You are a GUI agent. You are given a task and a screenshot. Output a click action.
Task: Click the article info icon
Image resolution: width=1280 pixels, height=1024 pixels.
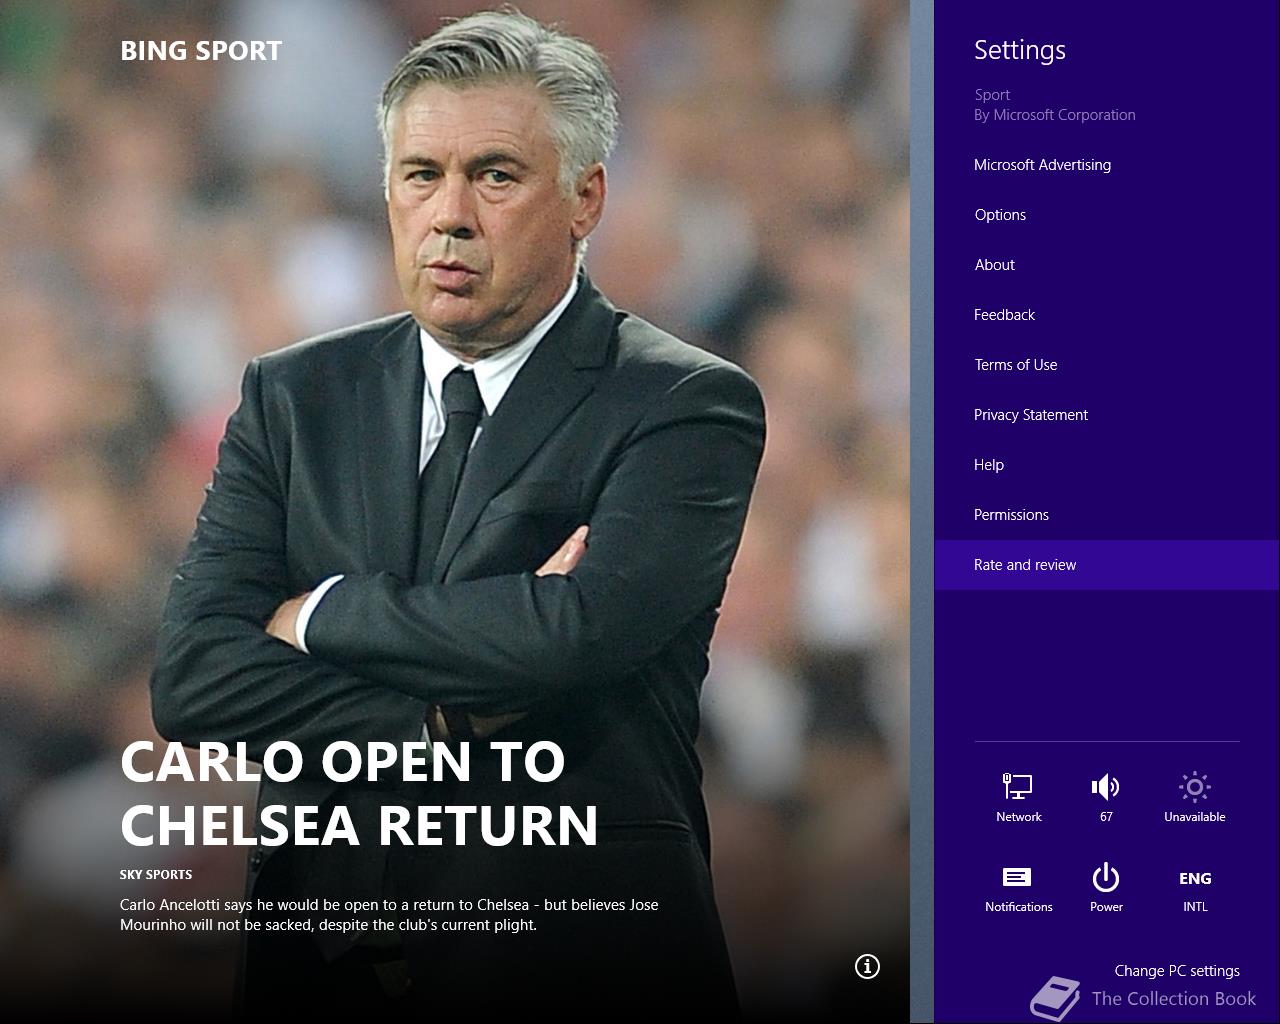point(867,966)
